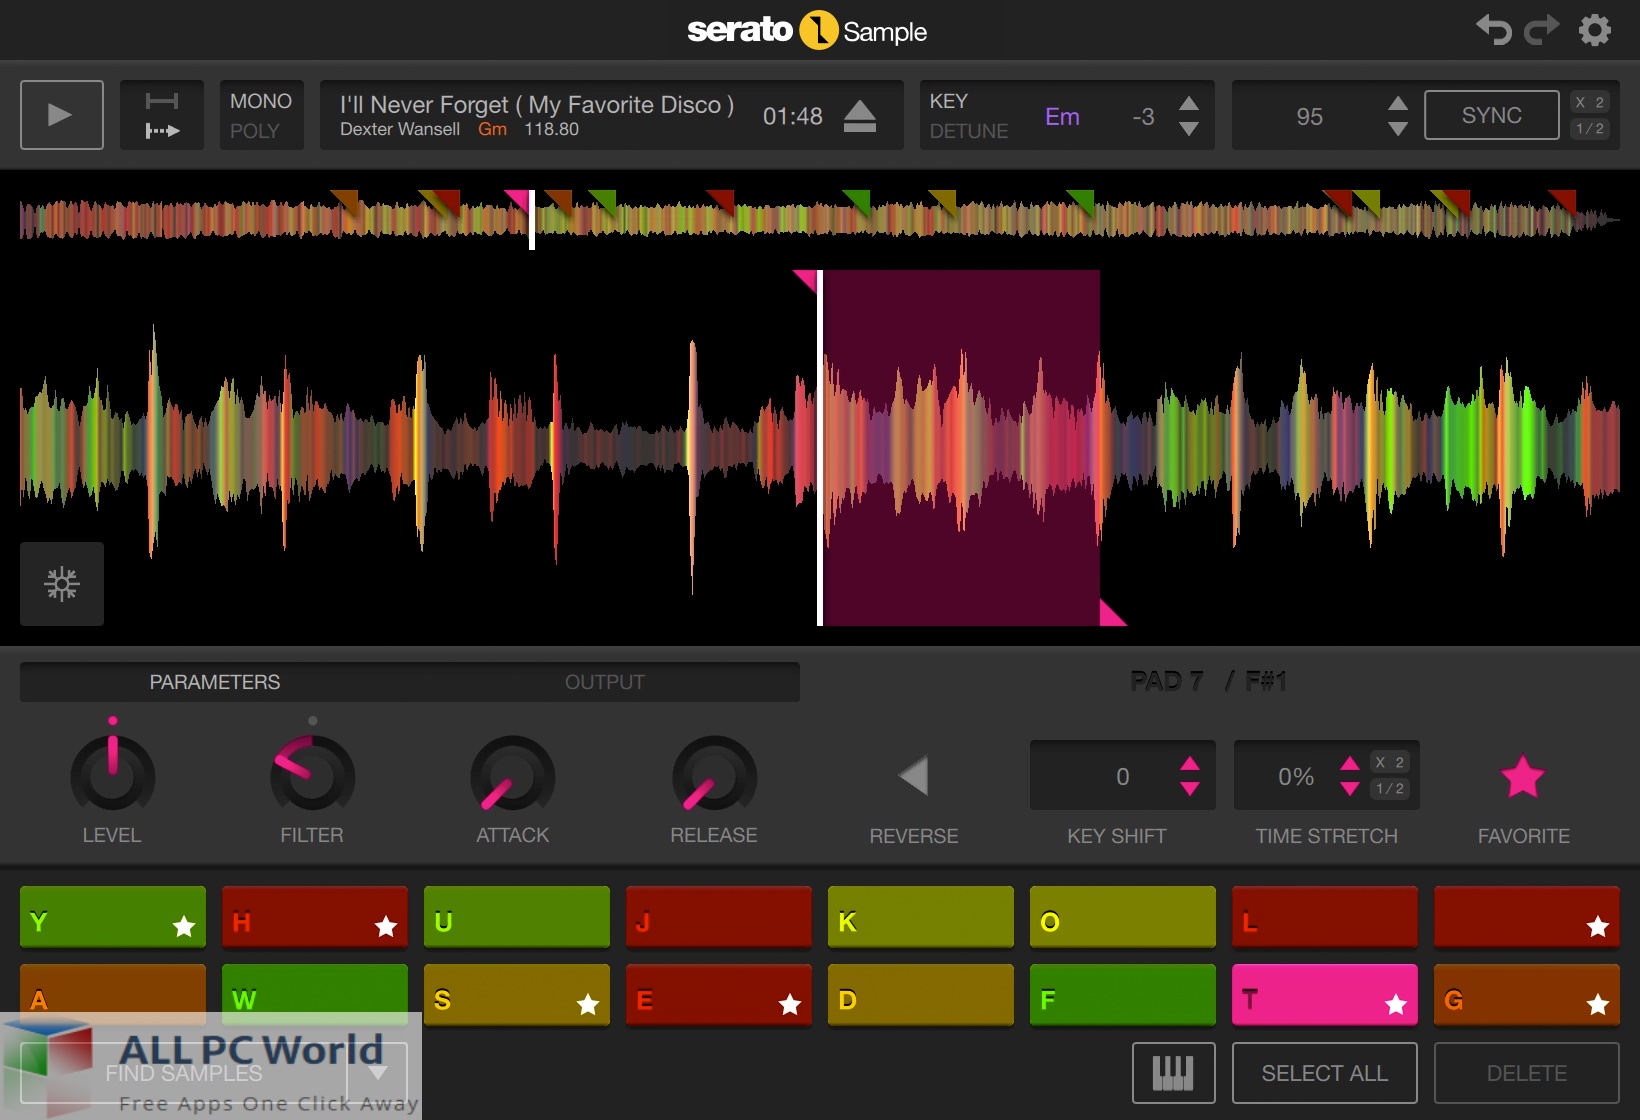The height and width of the screenshot is (1120, 1640).
Task: Redo the last action
Action: click(x=1542, y=30)
